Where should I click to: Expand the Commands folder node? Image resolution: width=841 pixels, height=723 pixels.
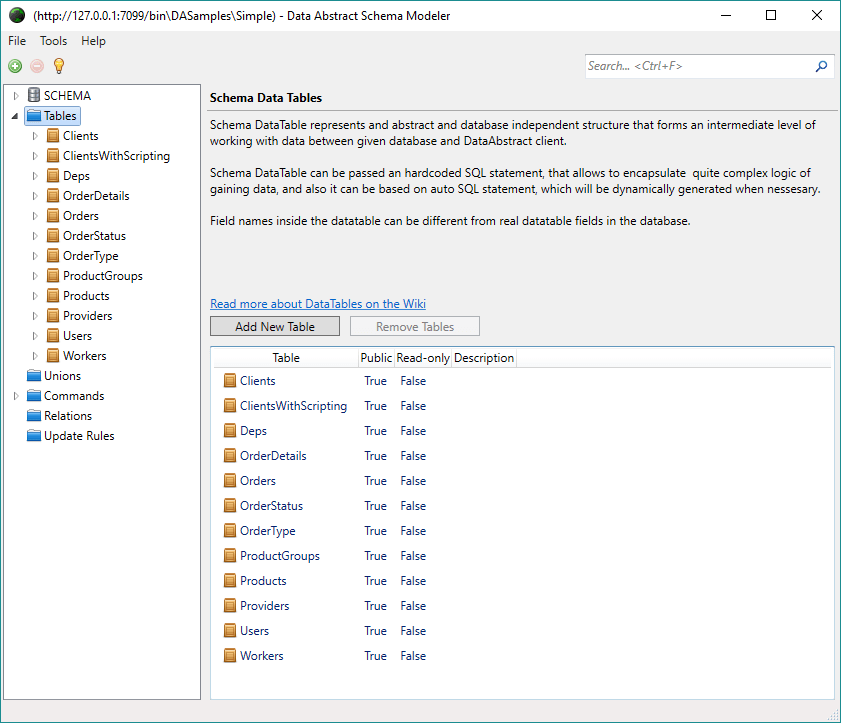16,396
